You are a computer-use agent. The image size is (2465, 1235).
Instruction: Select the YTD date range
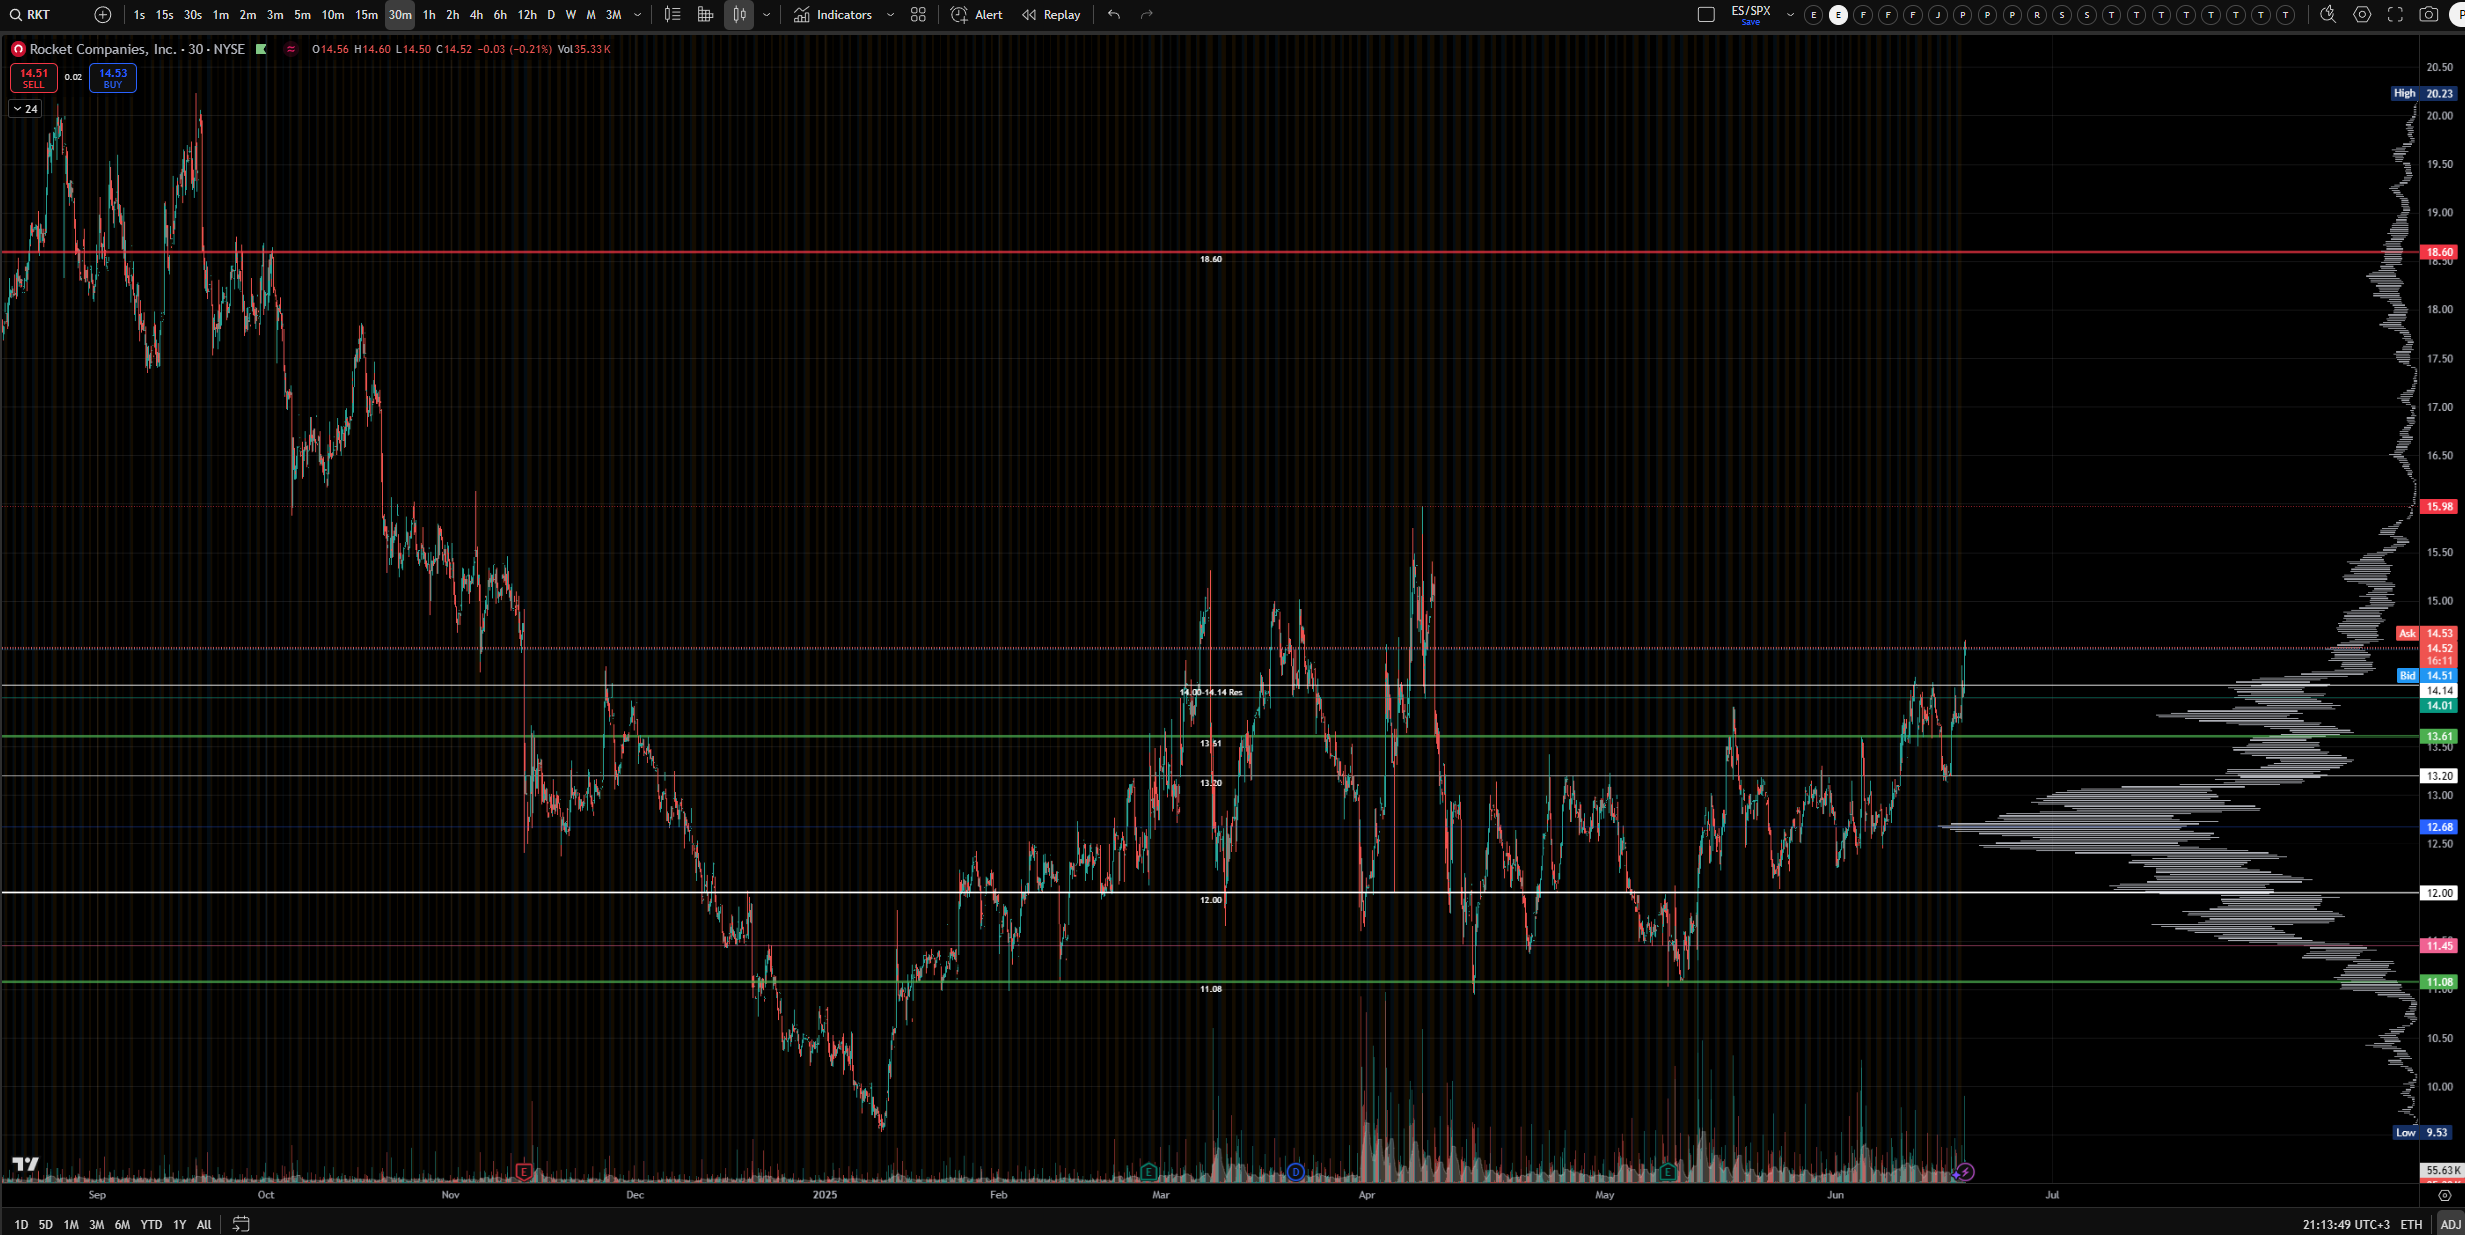pos(151,1224)
